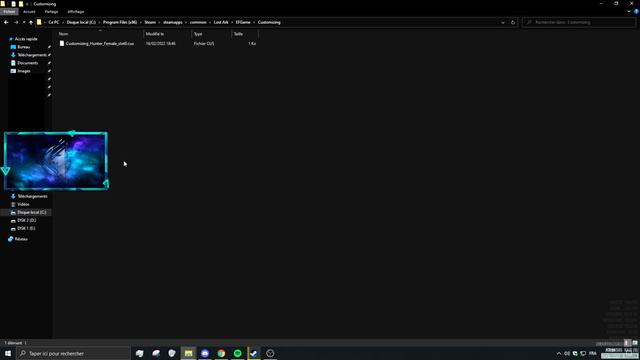Expand the ribbon chevron
This screenshot has width=640, height=360.
pyautogui.click(x=629, y=11)
